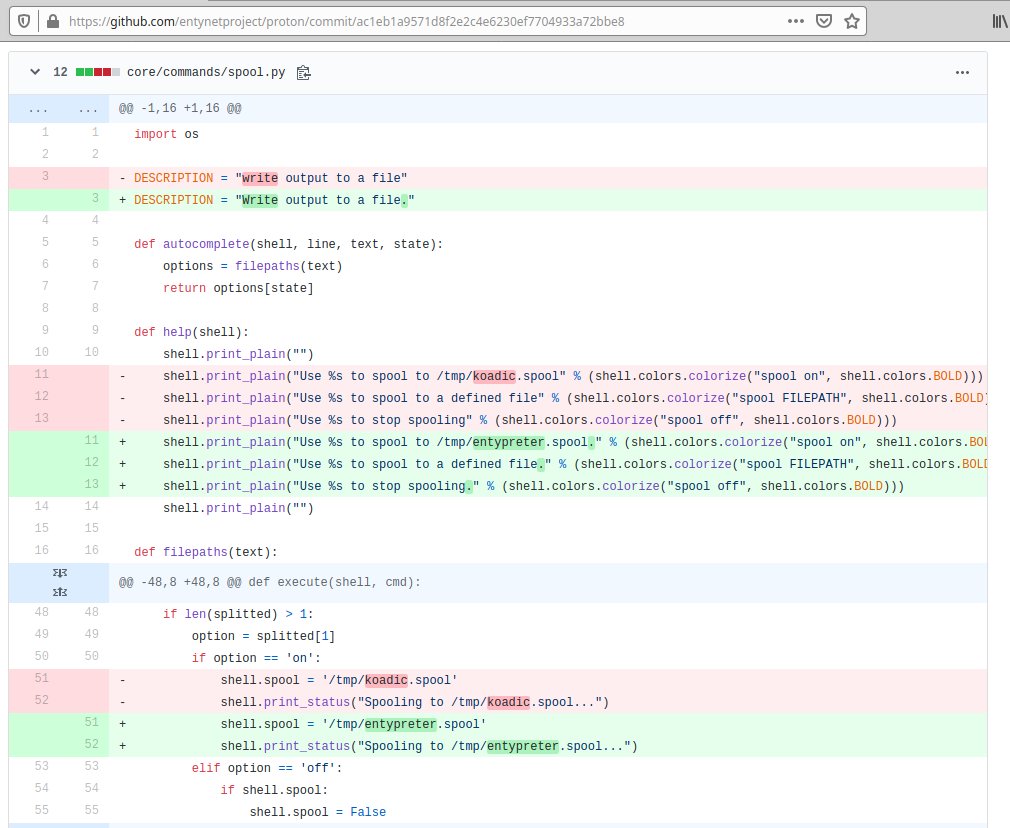Screen dimensions: 1010x828
Task: Click the tracking protection shield icon
Action: pyautogui.click(x=24, y=21)
